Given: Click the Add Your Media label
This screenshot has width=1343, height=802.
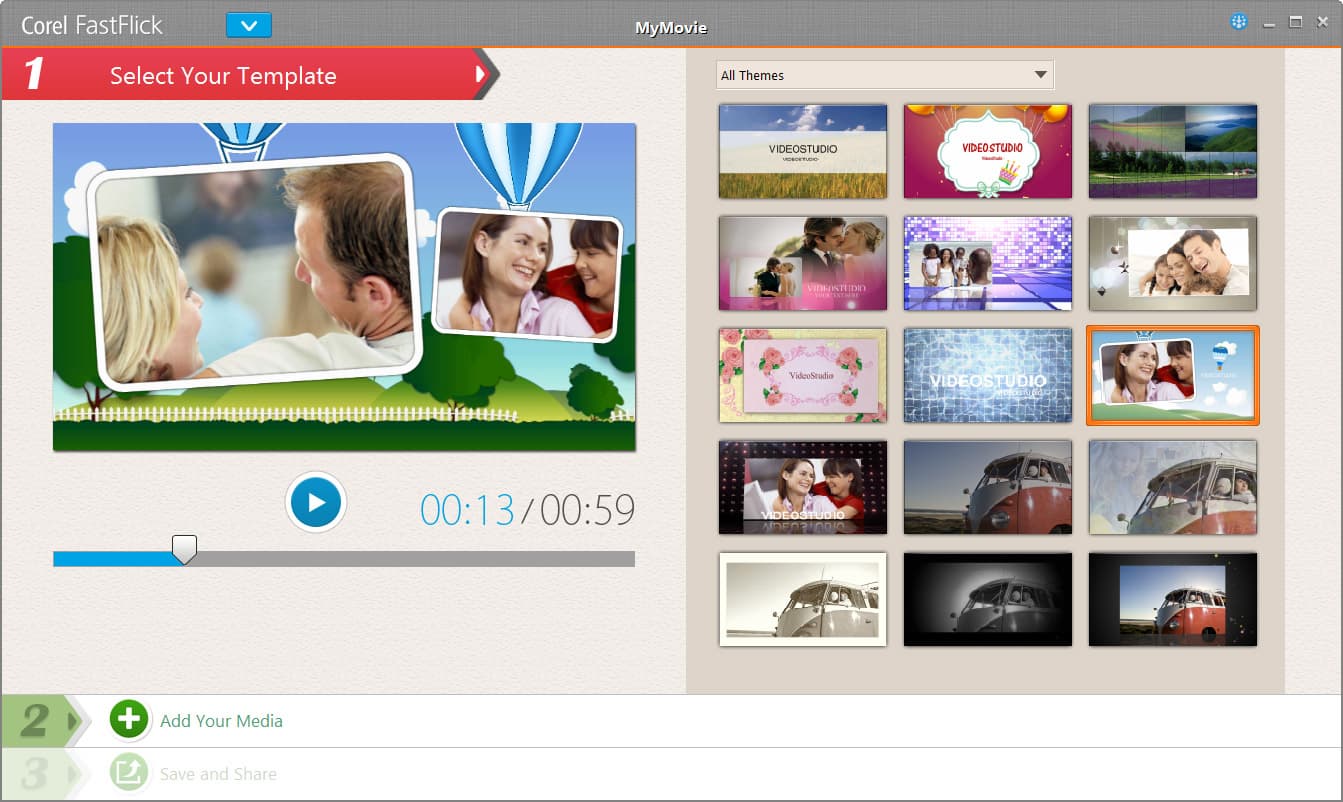Looking at the screenshot, I should tap(221, 721).
